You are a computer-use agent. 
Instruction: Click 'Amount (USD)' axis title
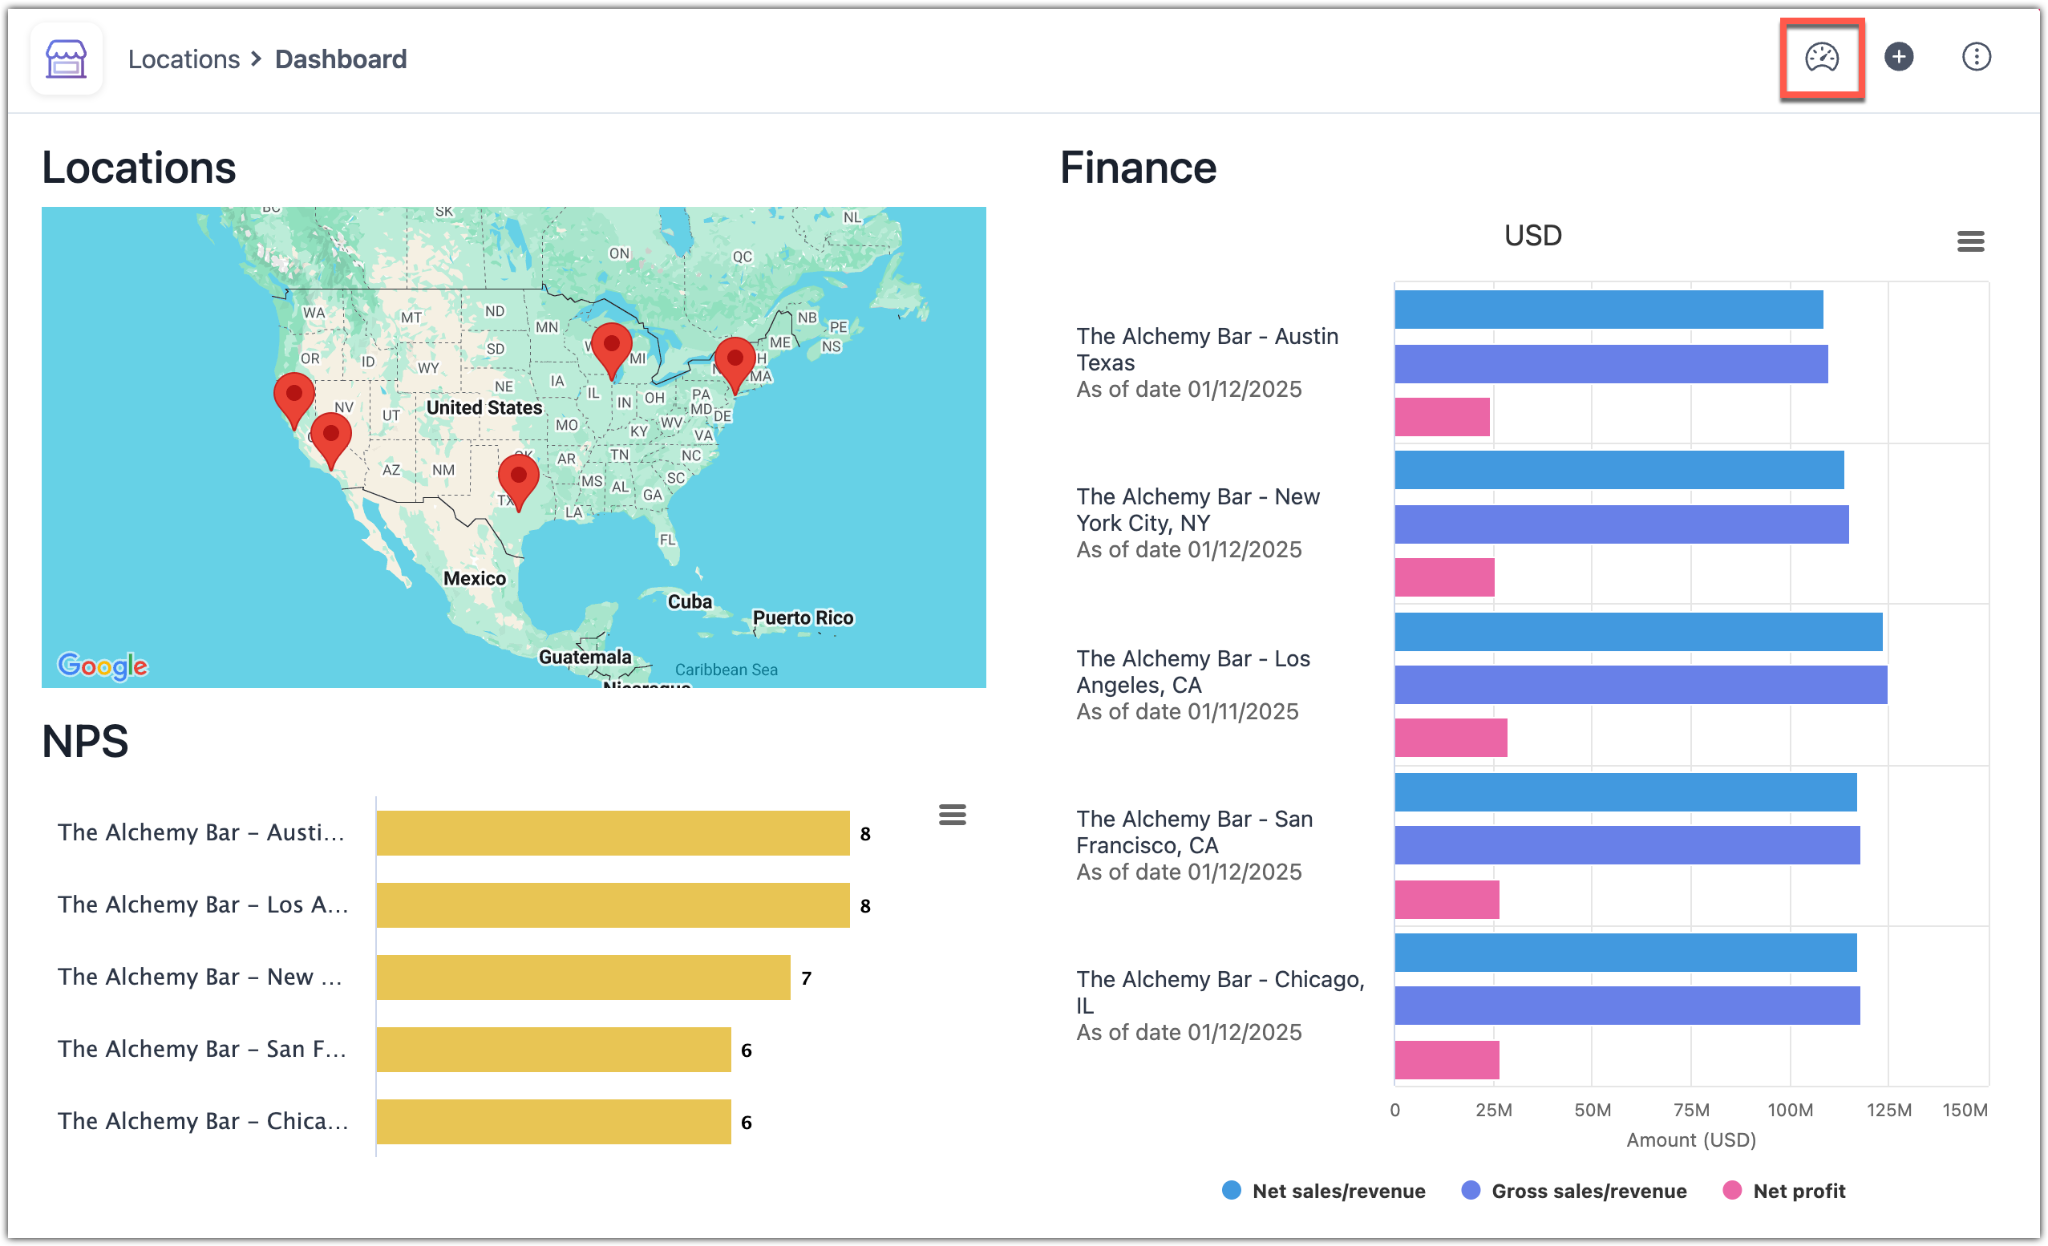click(x=1691, y=1139)
